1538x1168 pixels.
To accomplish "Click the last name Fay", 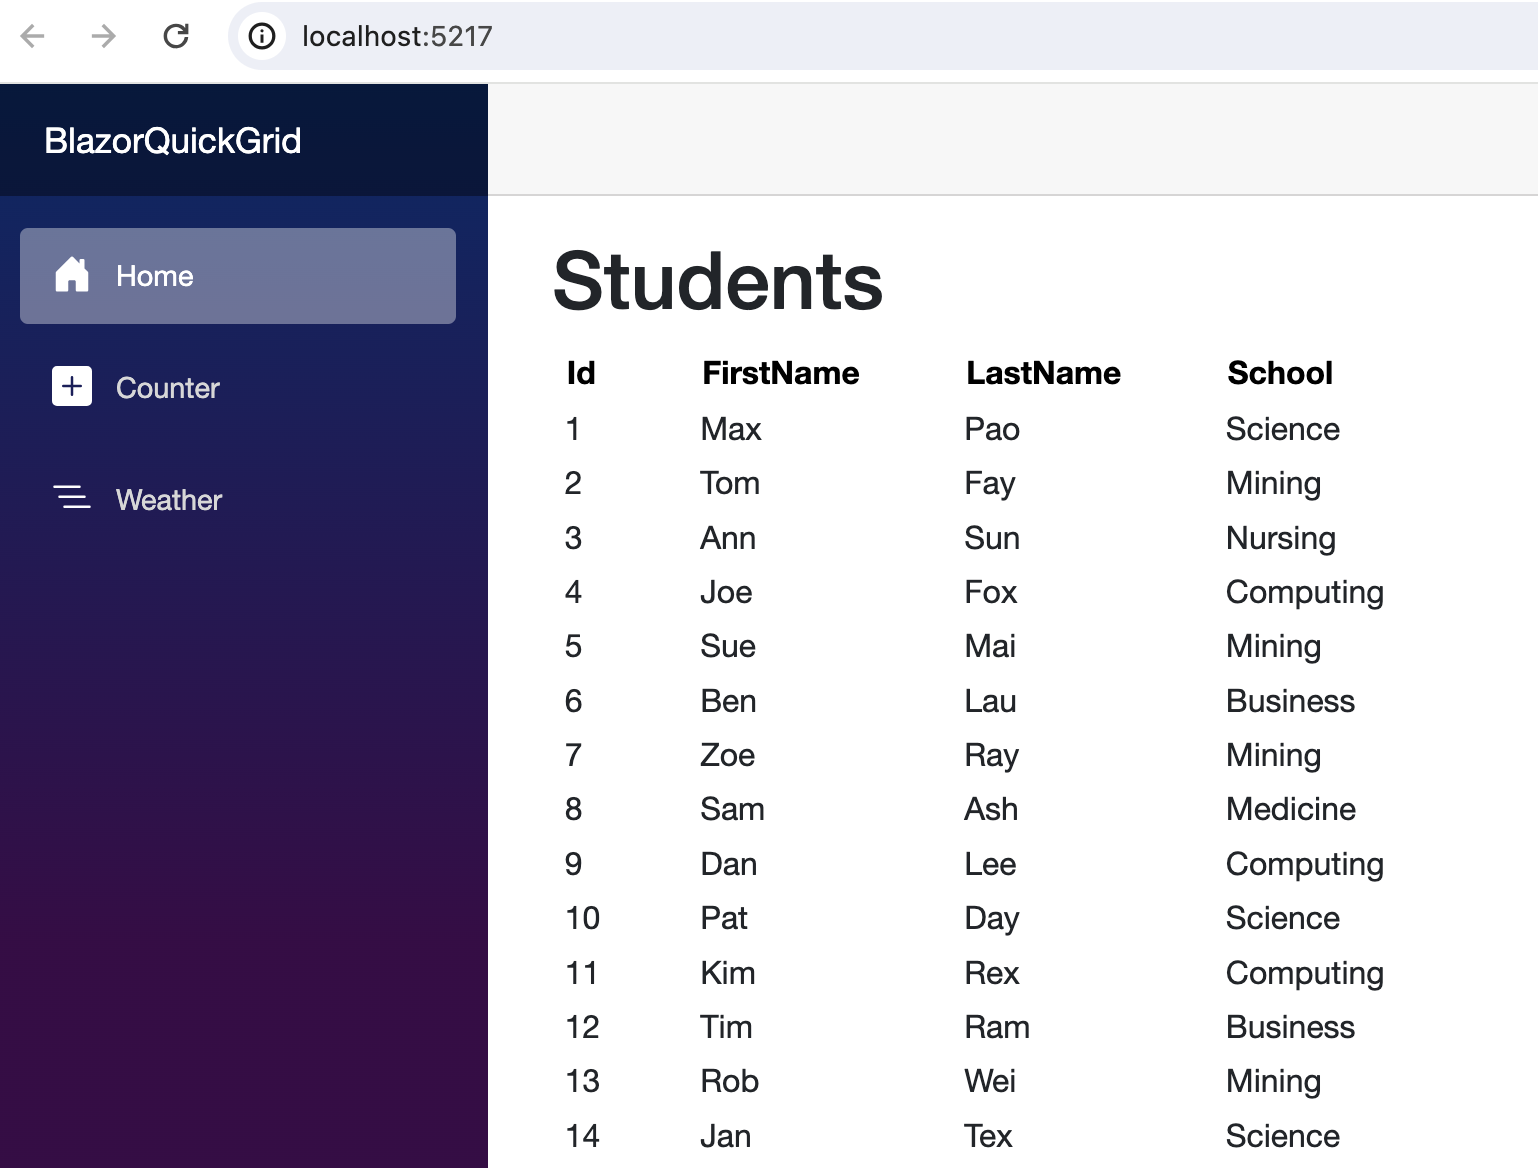I will pos(990,484).
